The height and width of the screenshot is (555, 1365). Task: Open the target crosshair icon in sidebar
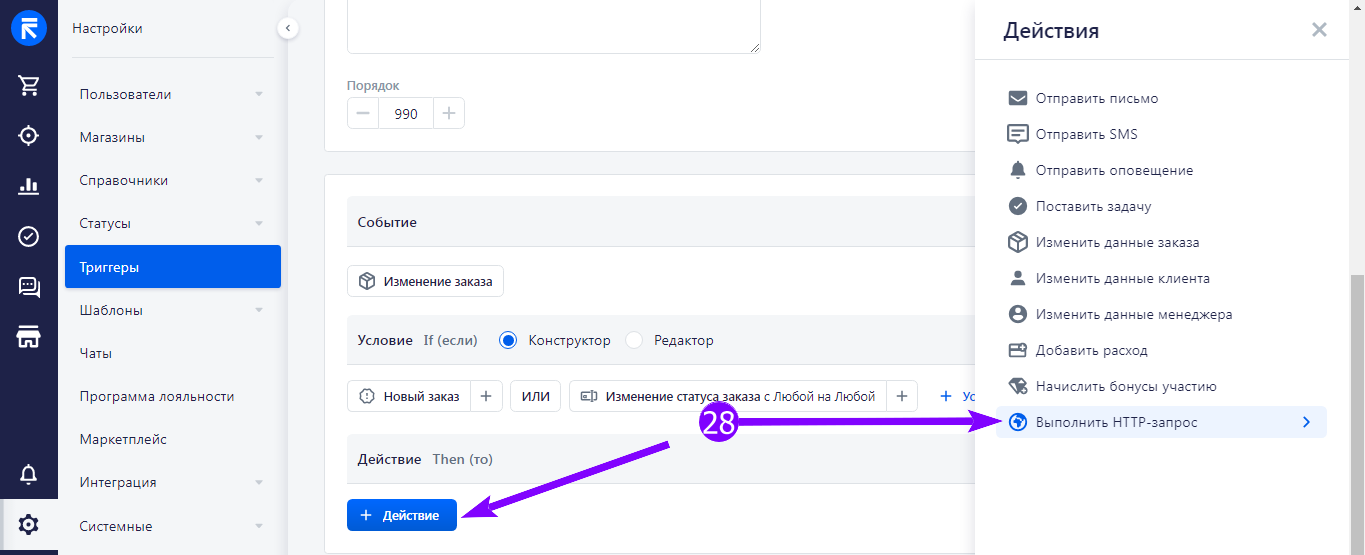28,135
